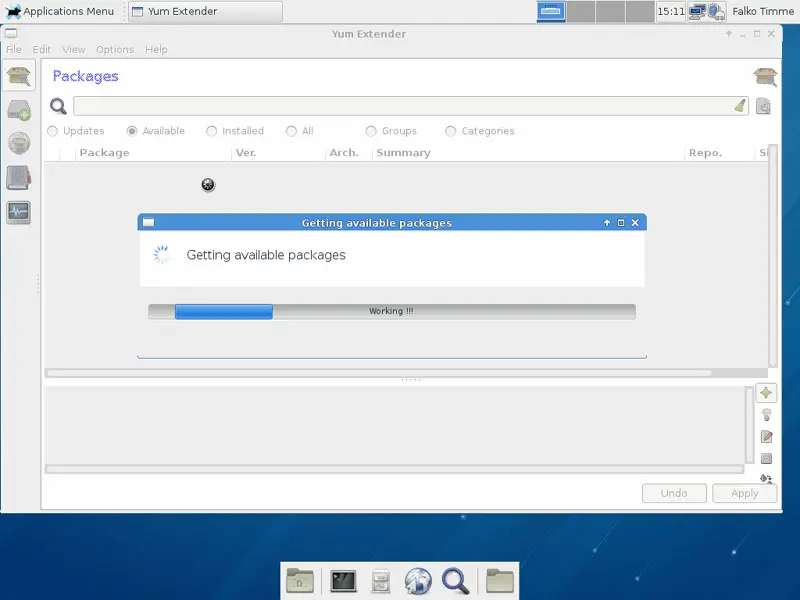Show changelog notepad icon

(x=766, y=437)
